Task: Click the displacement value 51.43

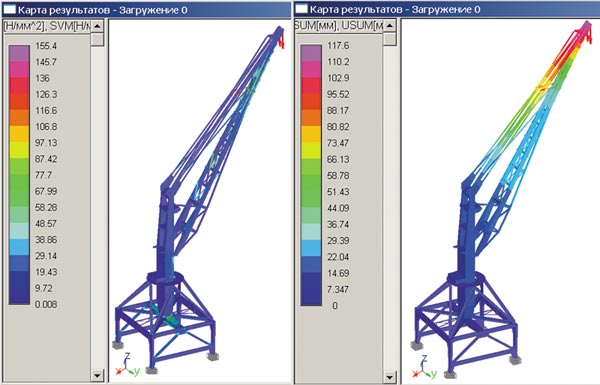Action: coord(338,192)
